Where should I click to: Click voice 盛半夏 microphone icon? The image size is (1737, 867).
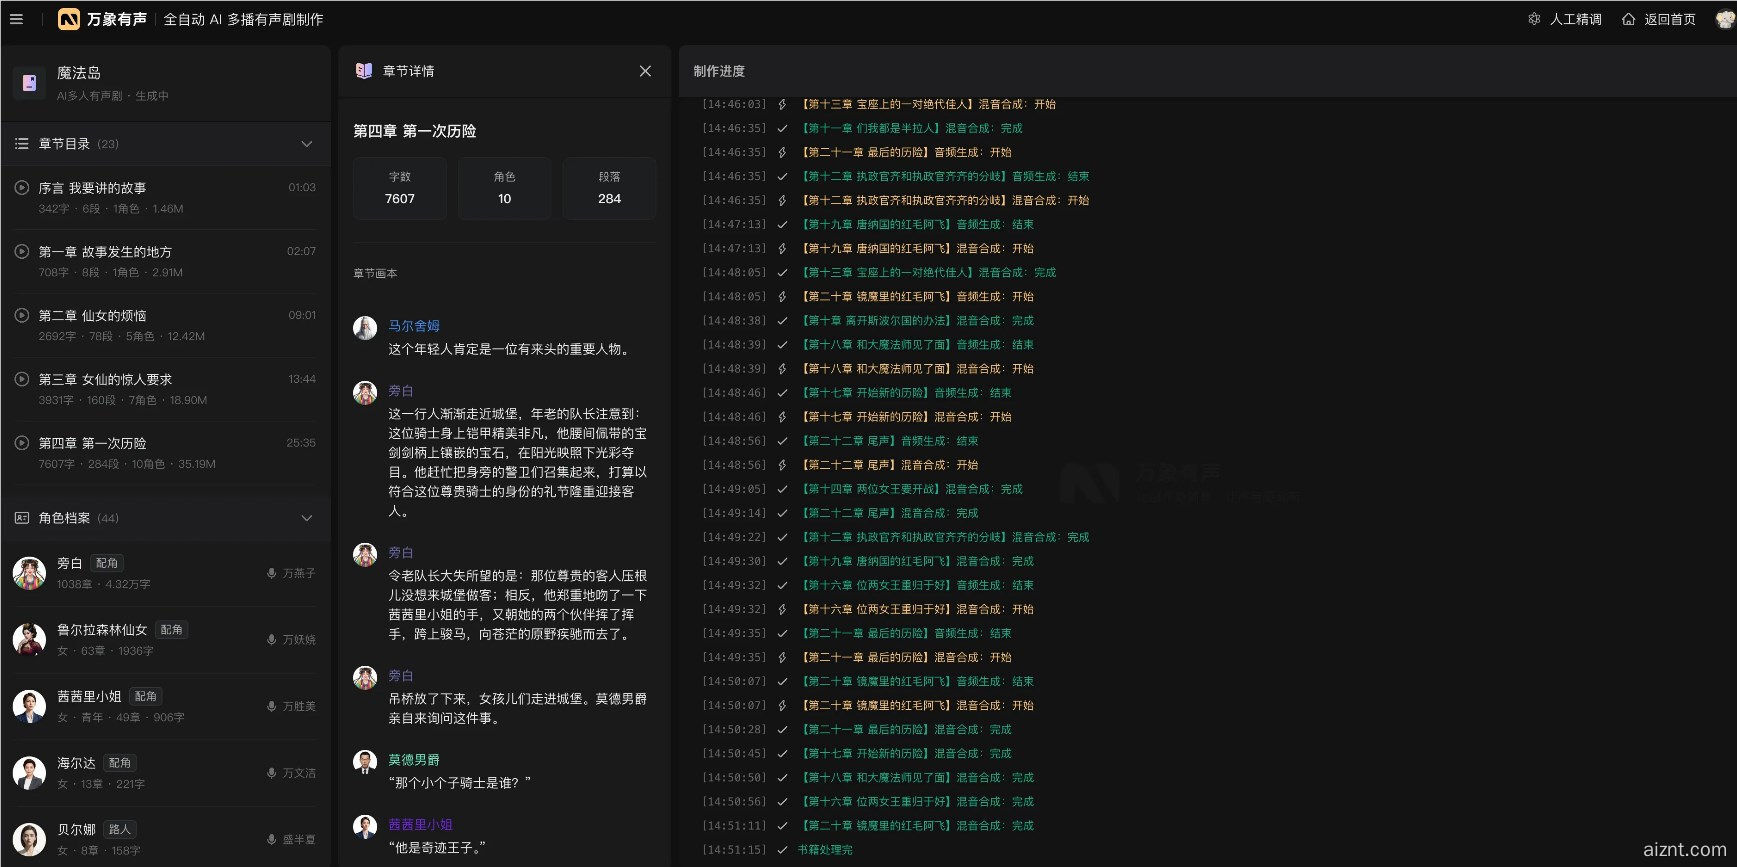tap(271, 839)
